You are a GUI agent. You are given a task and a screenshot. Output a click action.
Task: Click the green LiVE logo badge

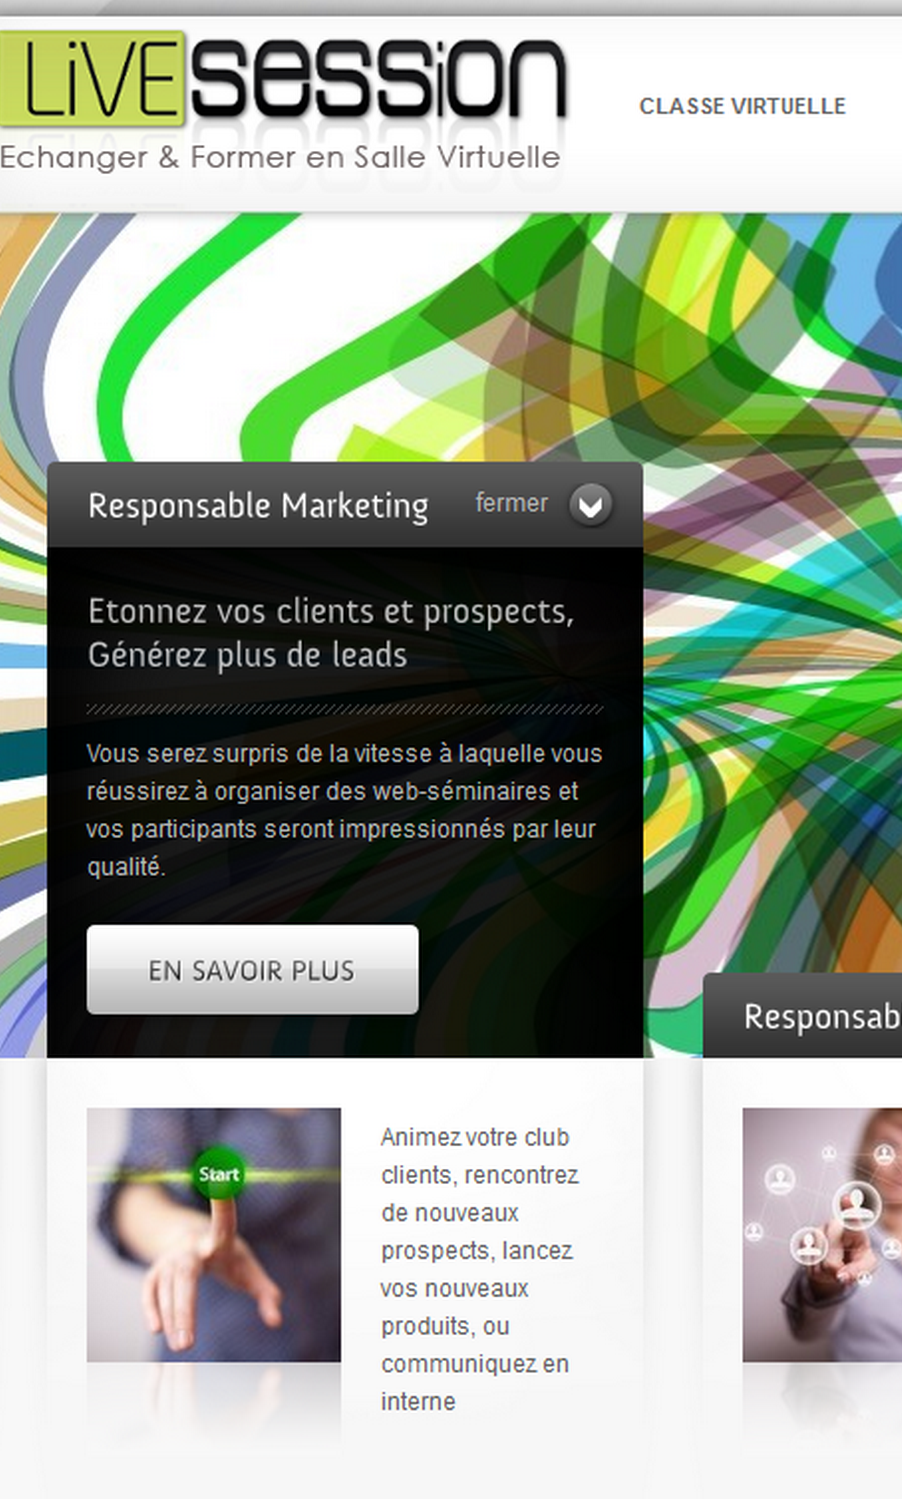(x=92, y=79)
